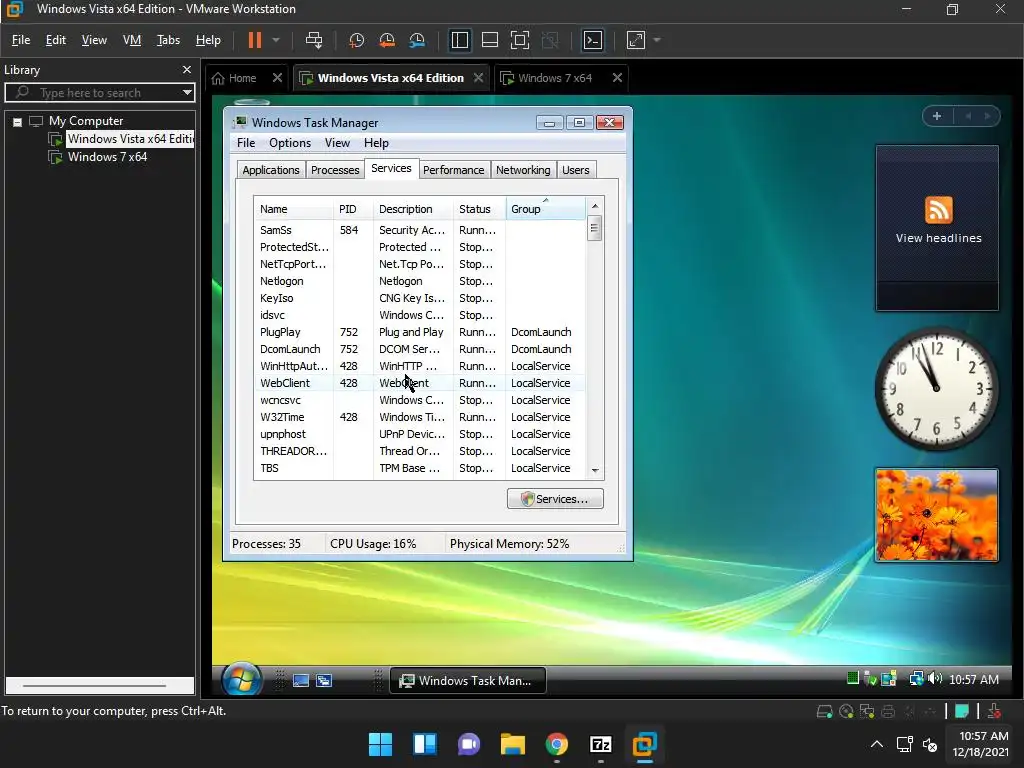Click the Vista Start orb button

241,680
